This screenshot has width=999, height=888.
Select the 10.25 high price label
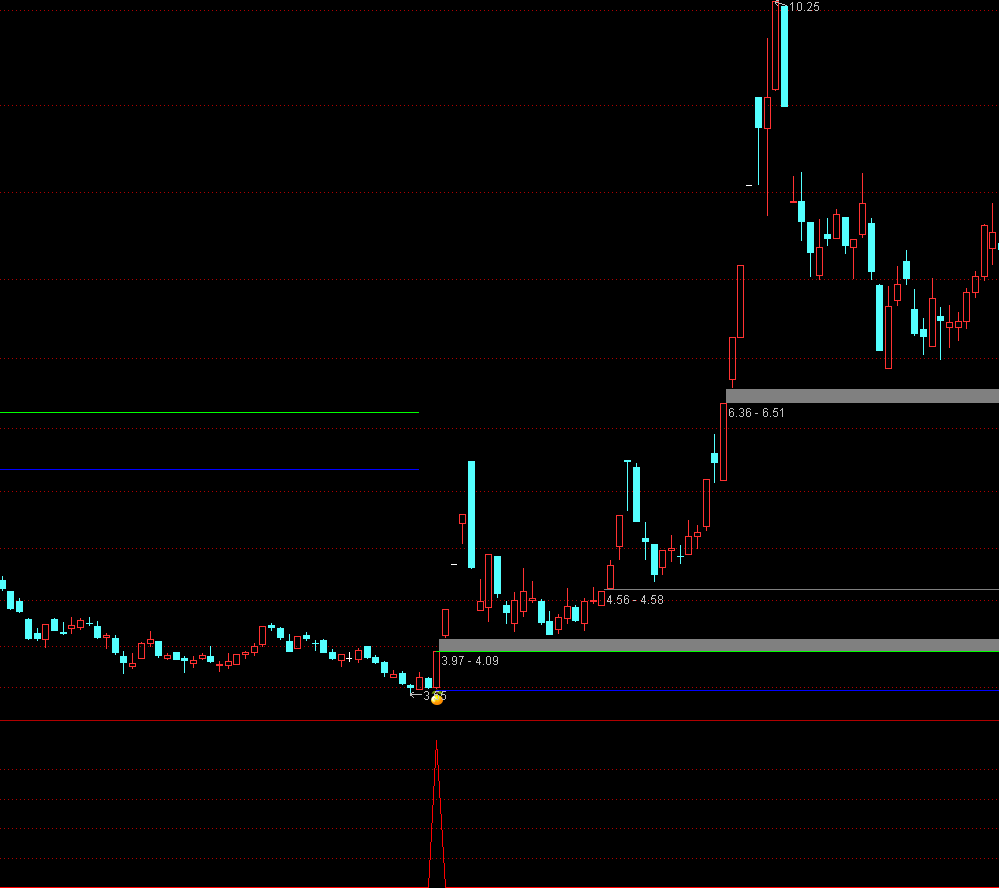tap(804, 7)
